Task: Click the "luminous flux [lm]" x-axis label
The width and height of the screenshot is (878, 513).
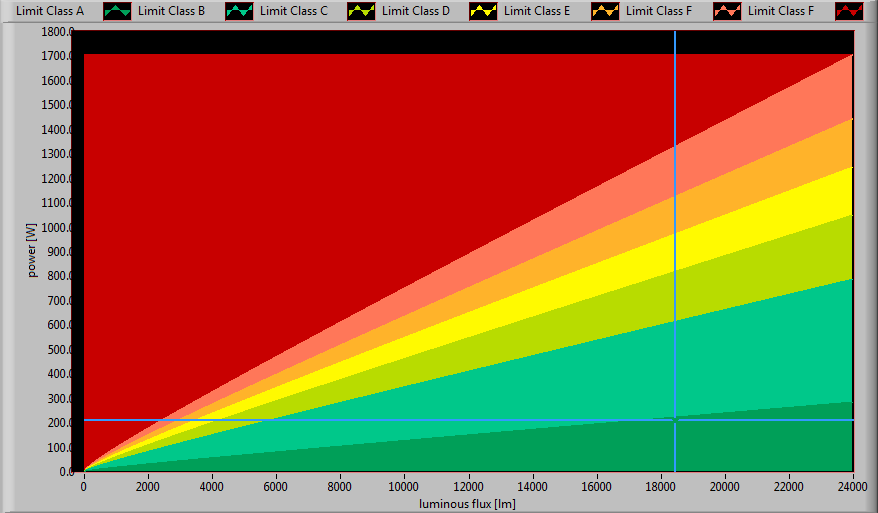Action: tap(468, 503)
